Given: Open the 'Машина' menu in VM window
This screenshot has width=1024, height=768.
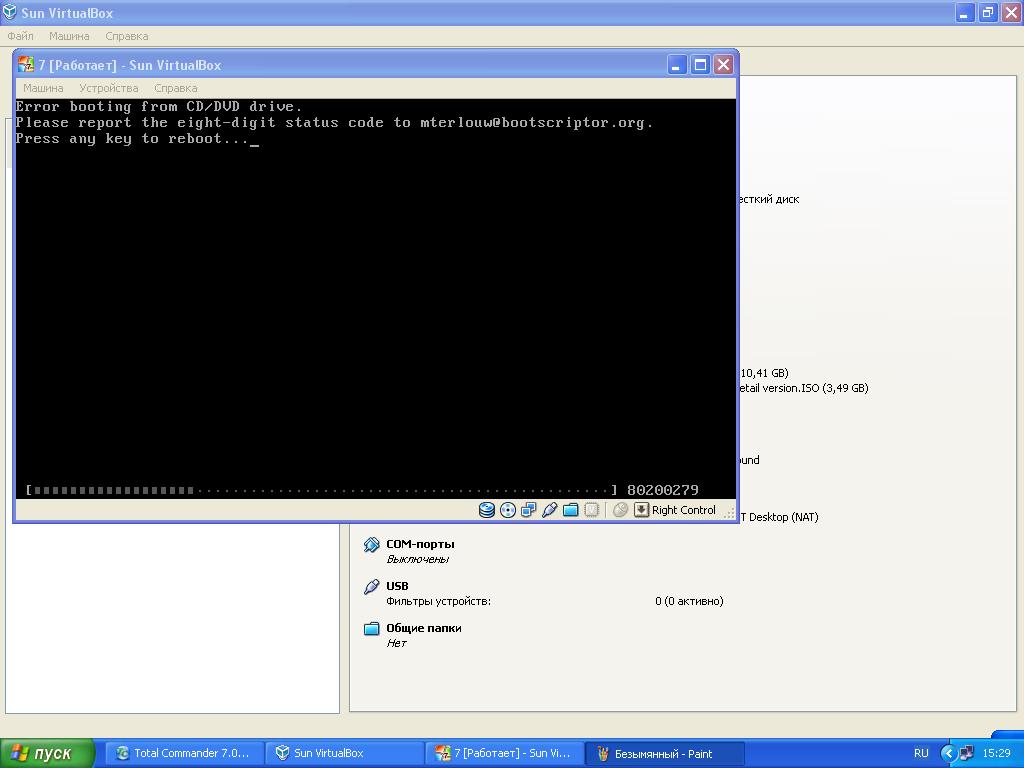Looking at the screenshot, I should (43, 88).
